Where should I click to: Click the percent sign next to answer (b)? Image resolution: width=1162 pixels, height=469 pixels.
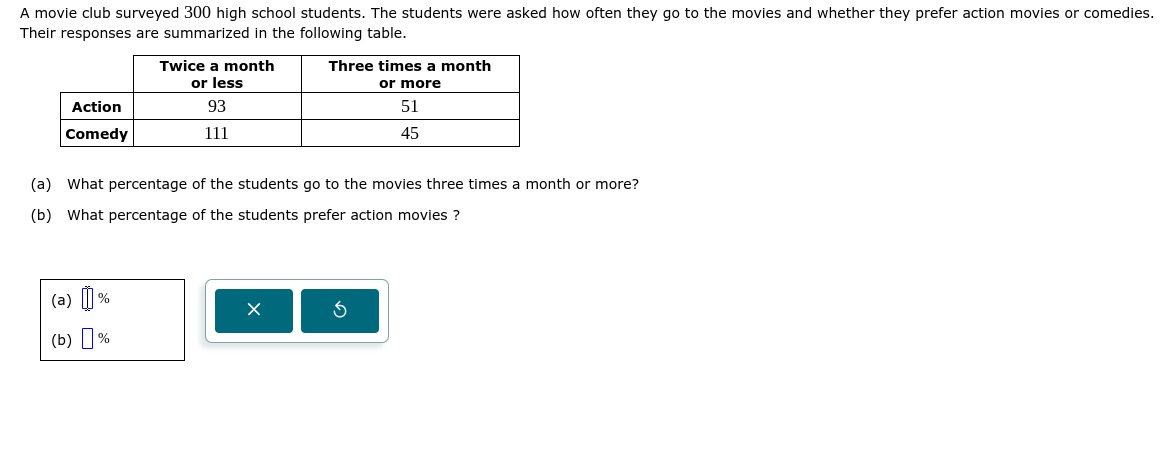(x=104, y=339)
